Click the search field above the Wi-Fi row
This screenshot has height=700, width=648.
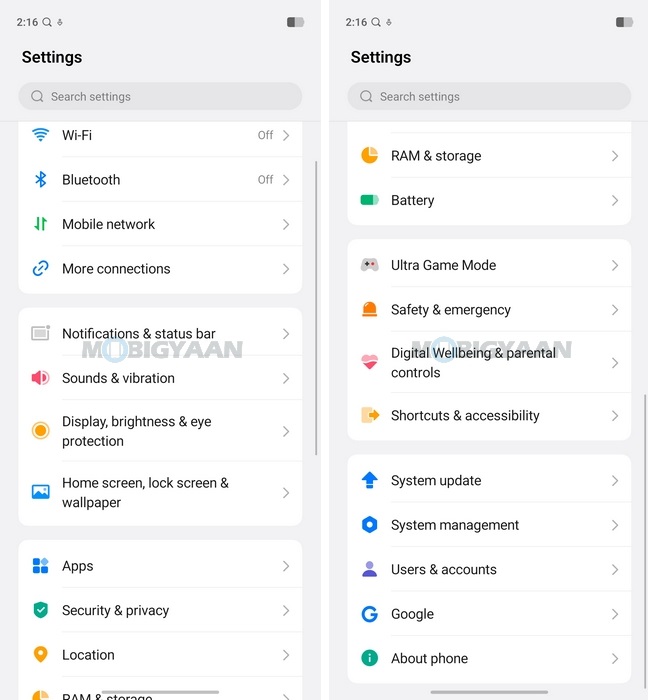[160, 97]
